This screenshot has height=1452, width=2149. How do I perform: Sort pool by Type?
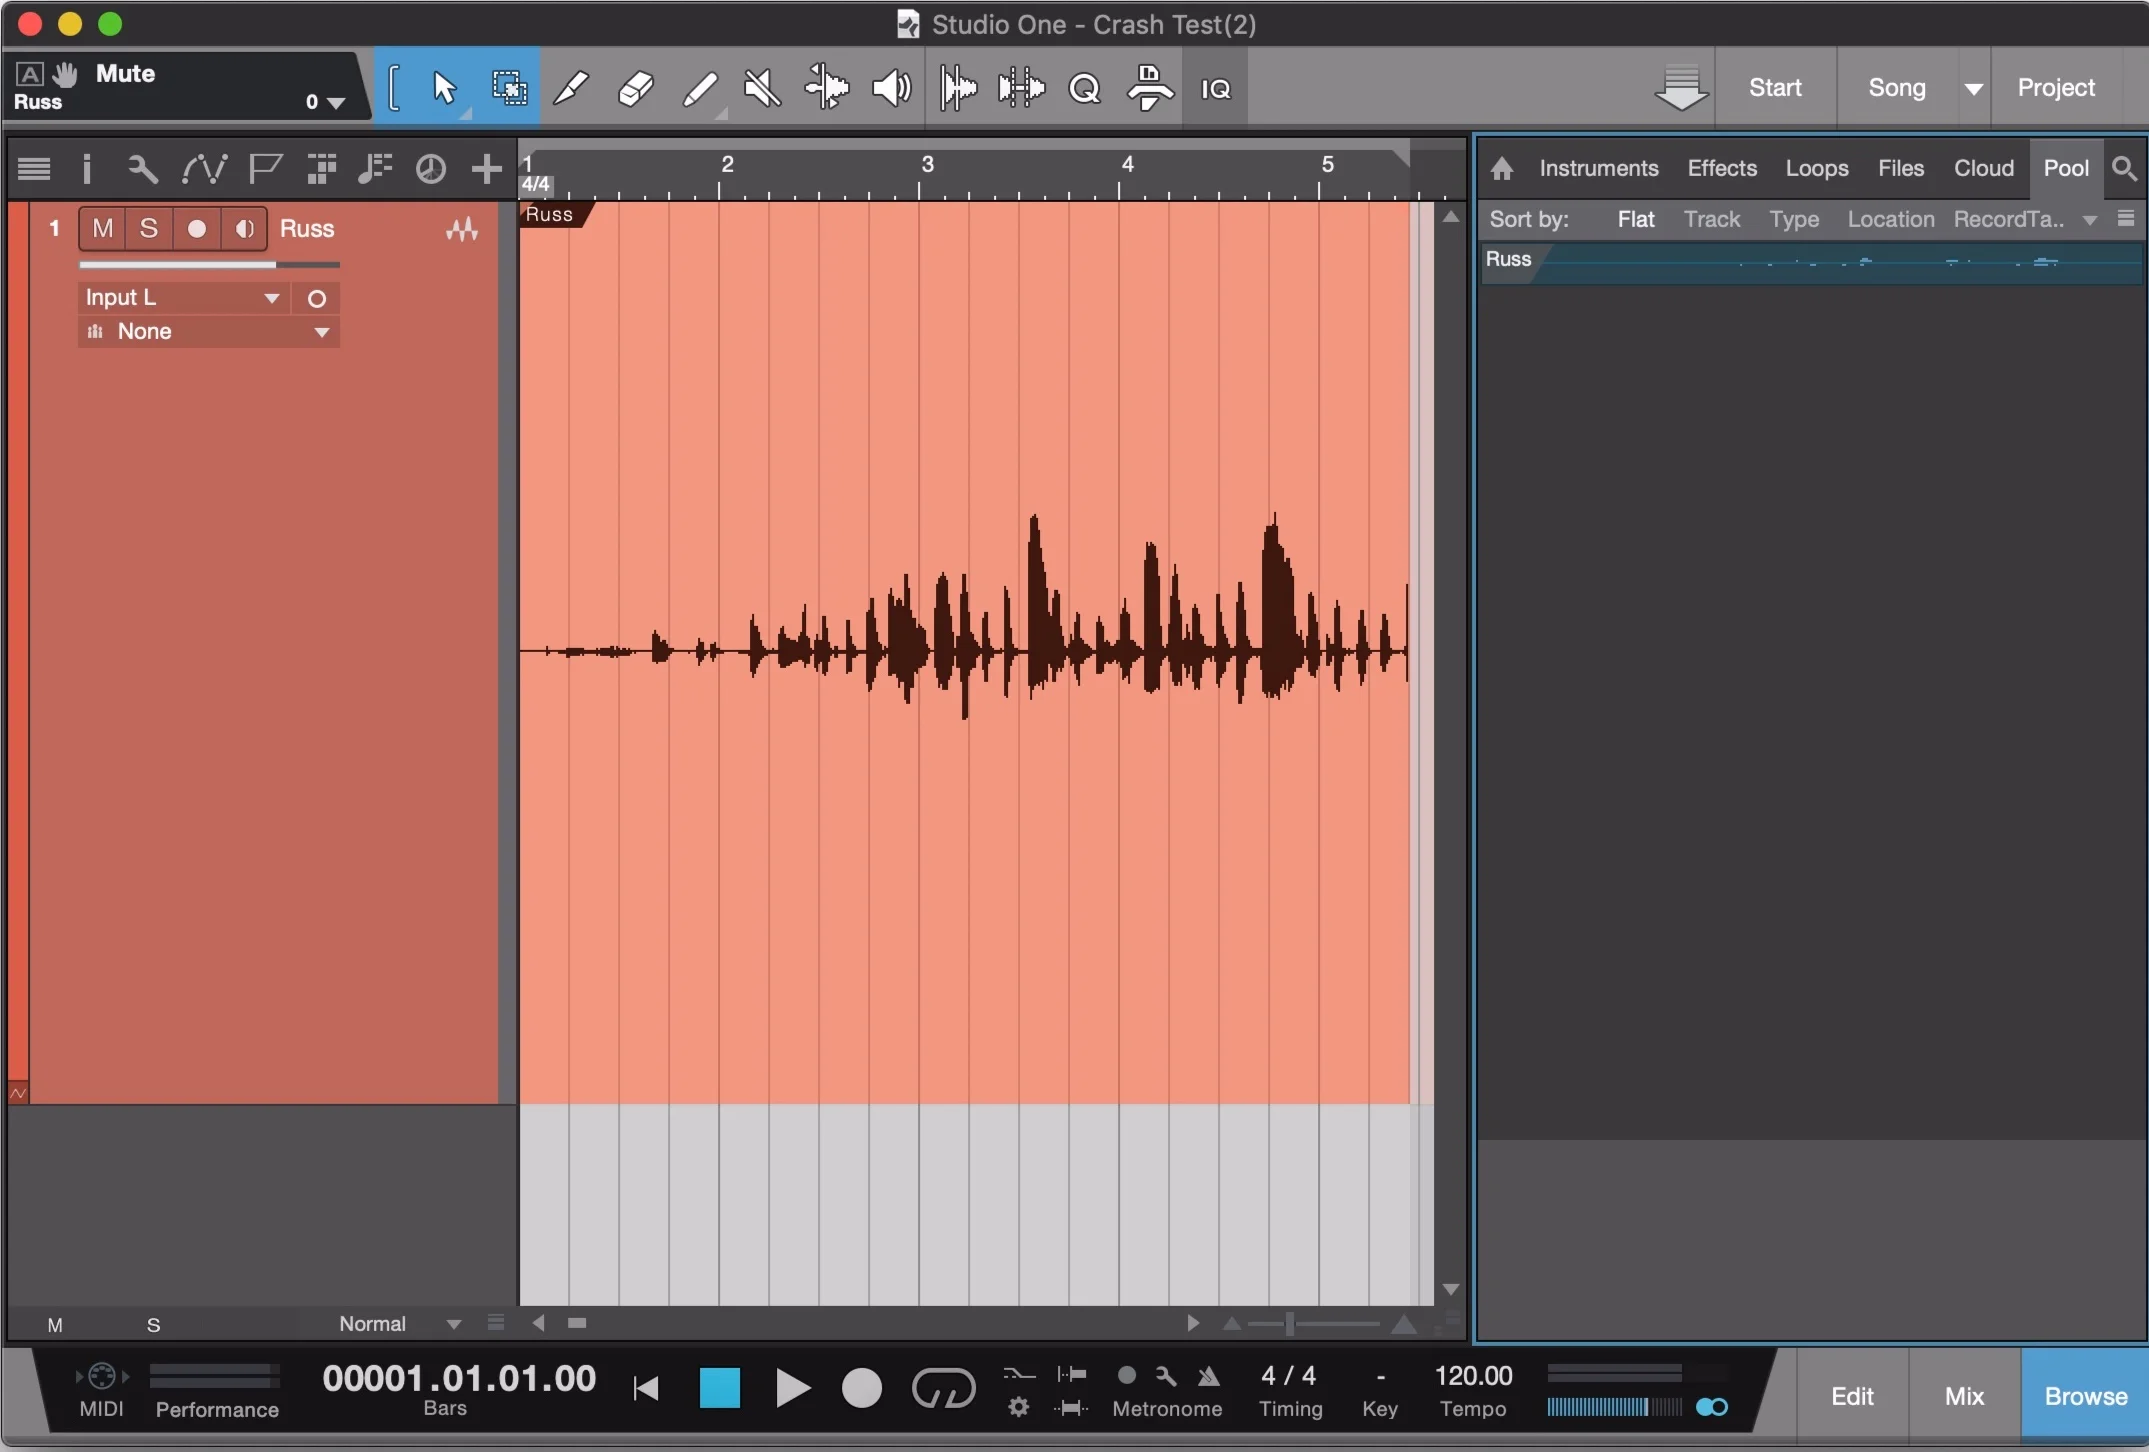click(1793, 219)
